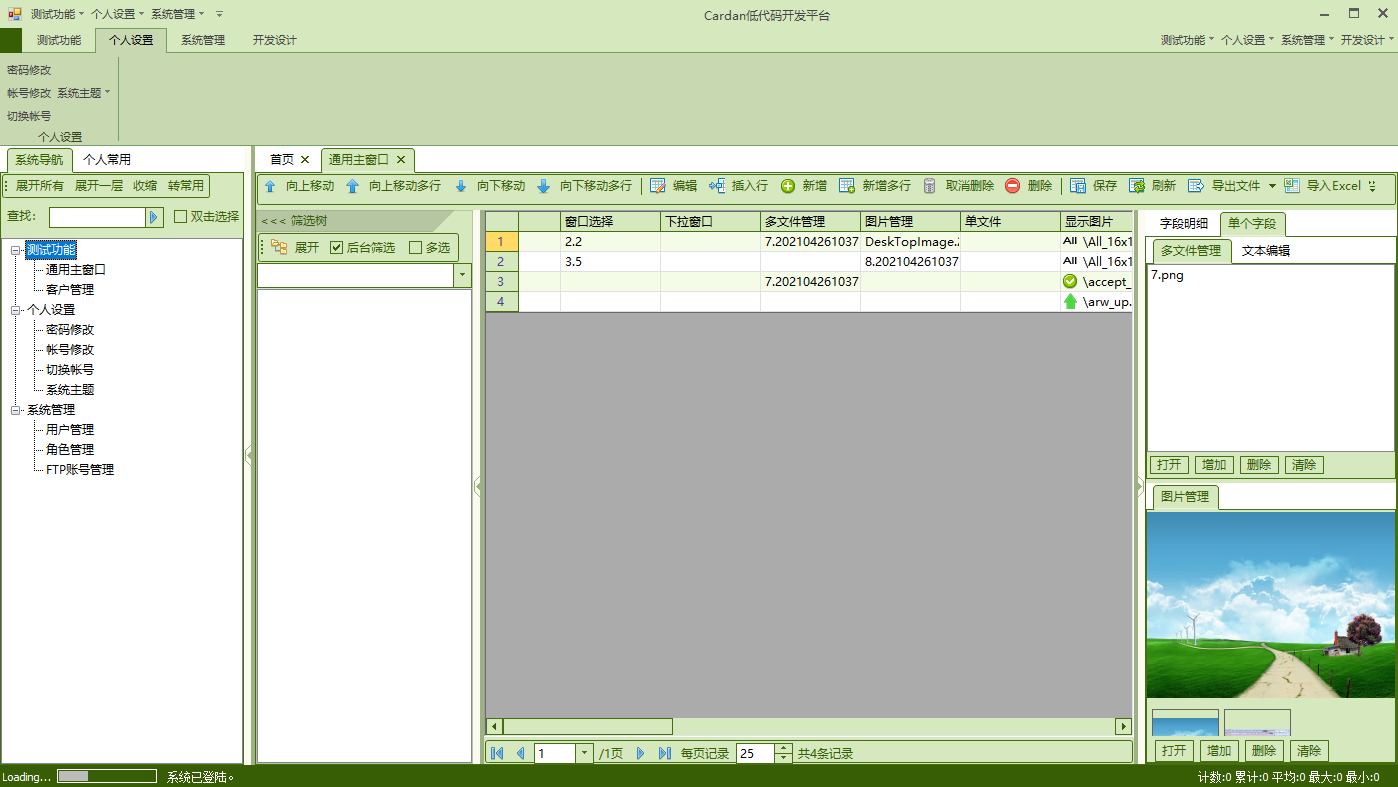This screenshot has width=1398, height=787.
Task: Open the 开发设计 menu at top right
Action: [x=1366, y=40]
